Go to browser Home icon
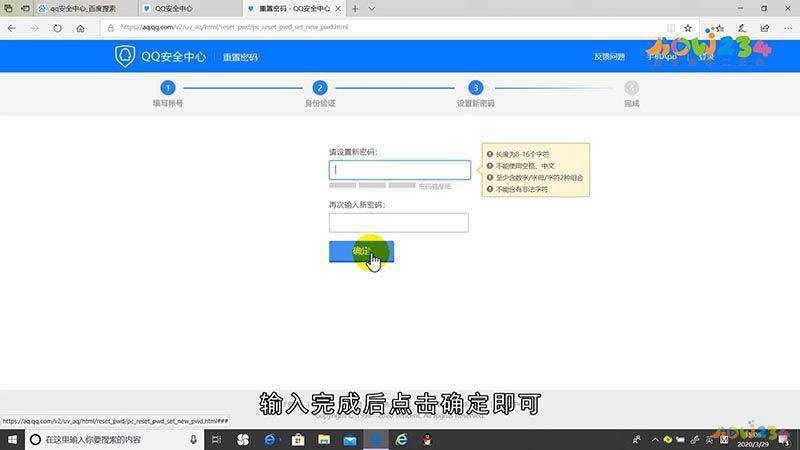This screenshot has width=800, height=450. click(x=80, y=29)
